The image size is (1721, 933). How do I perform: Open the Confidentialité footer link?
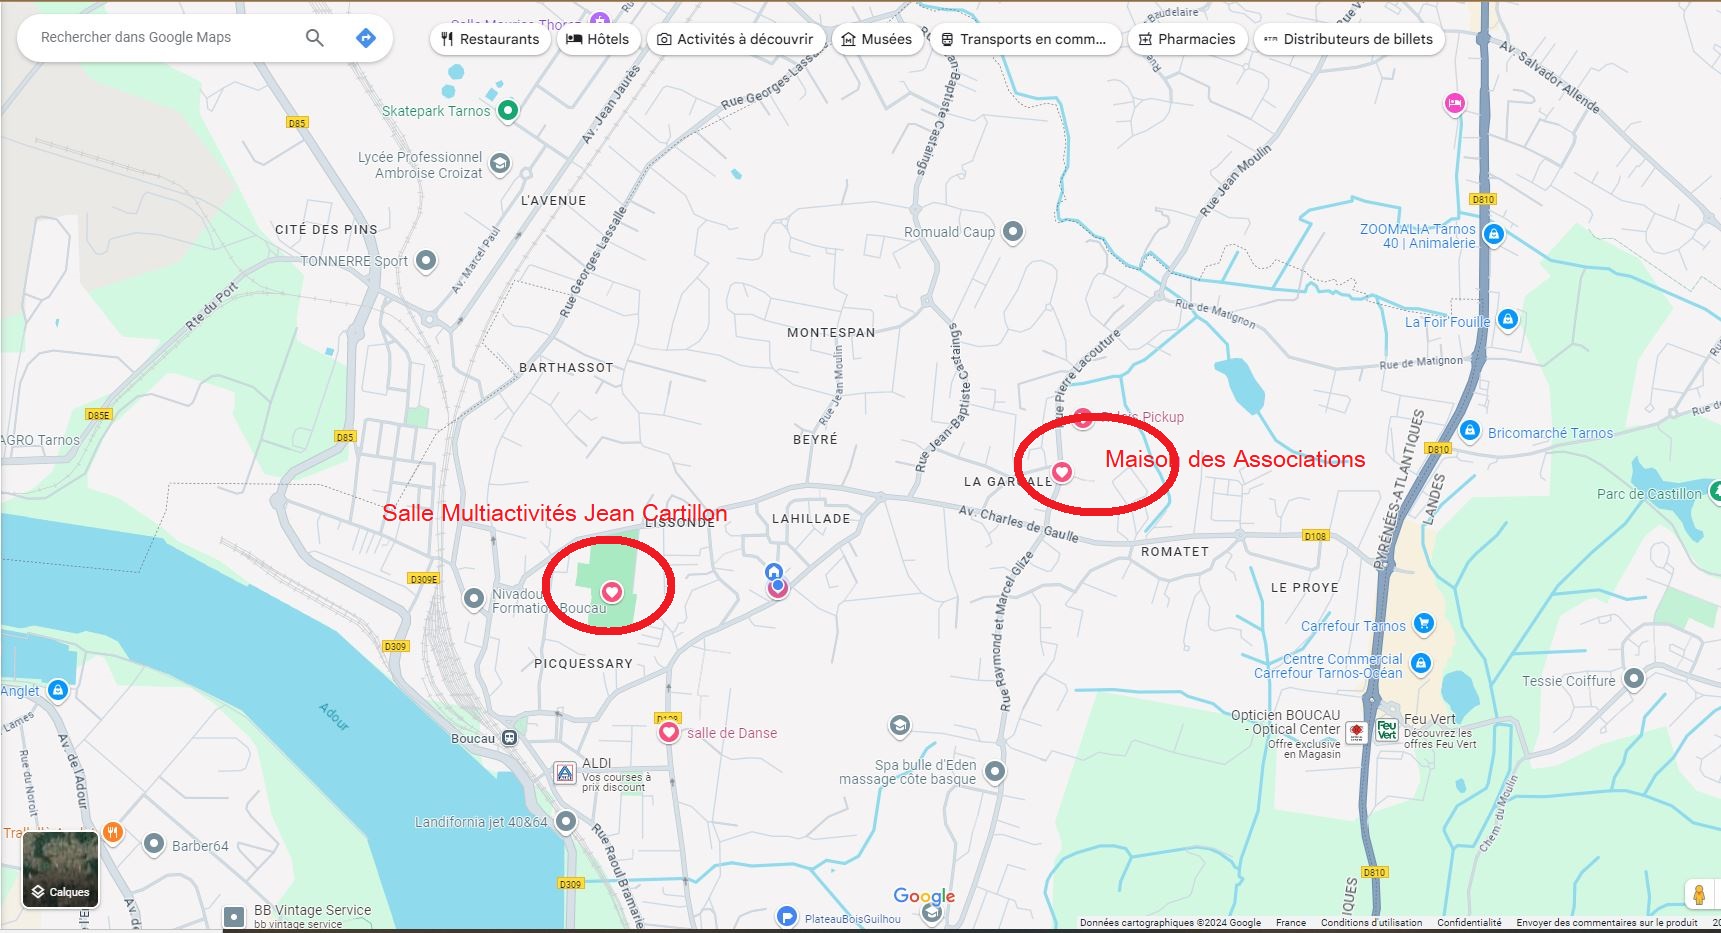tap(1469, 922)
